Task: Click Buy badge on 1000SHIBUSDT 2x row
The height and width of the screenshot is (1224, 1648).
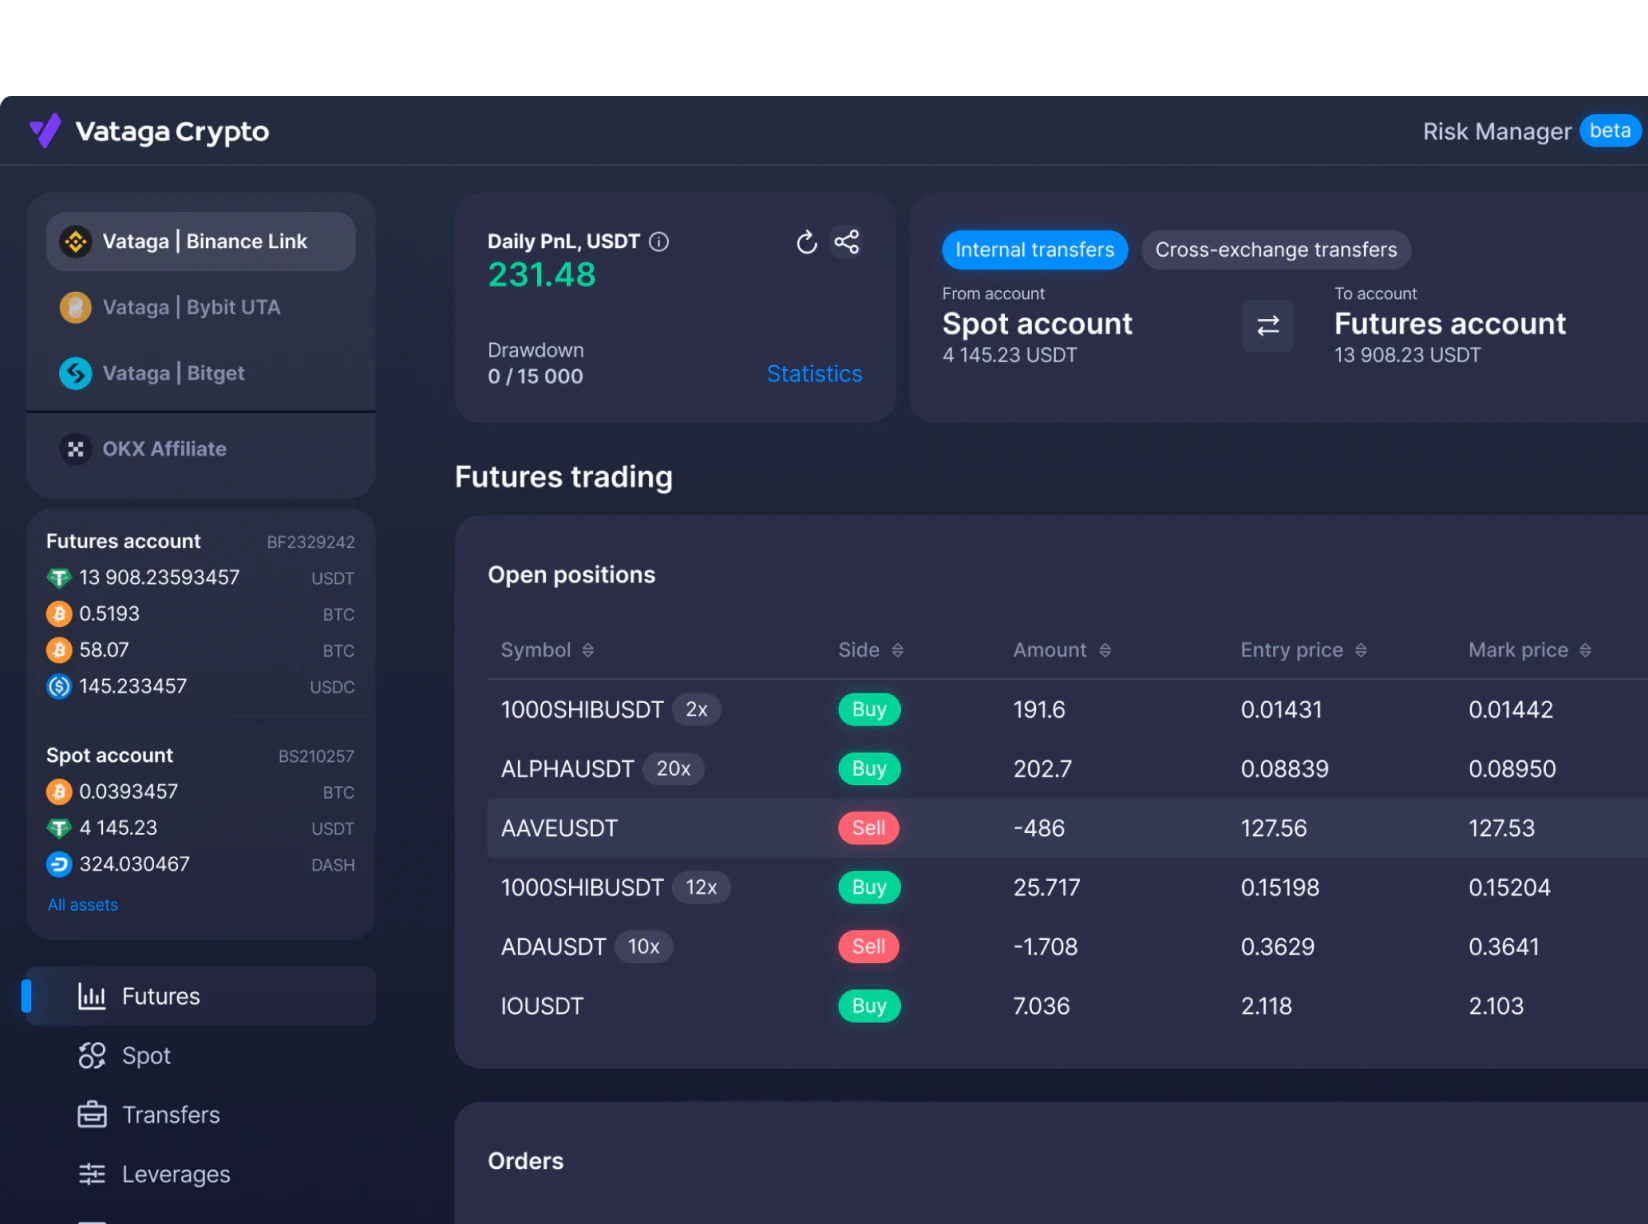Action: 869,710
